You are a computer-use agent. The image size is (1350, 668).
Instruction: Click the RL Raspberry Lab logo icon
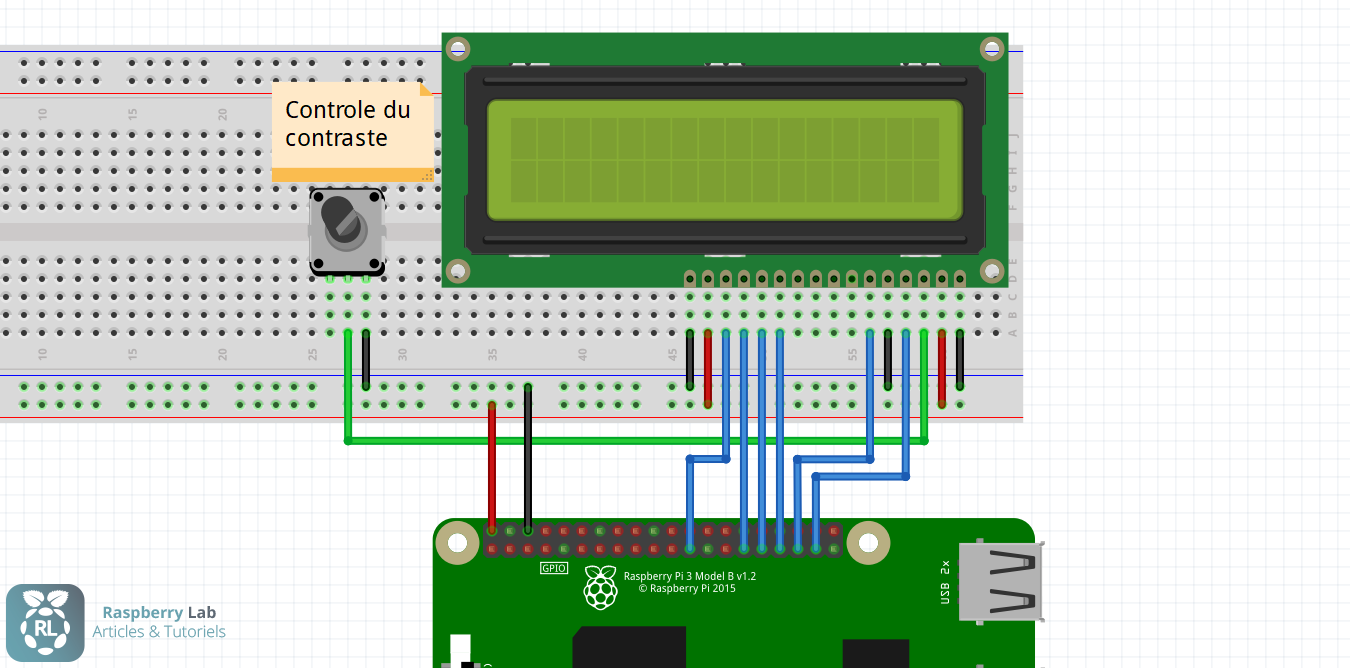tap(46, 623)
